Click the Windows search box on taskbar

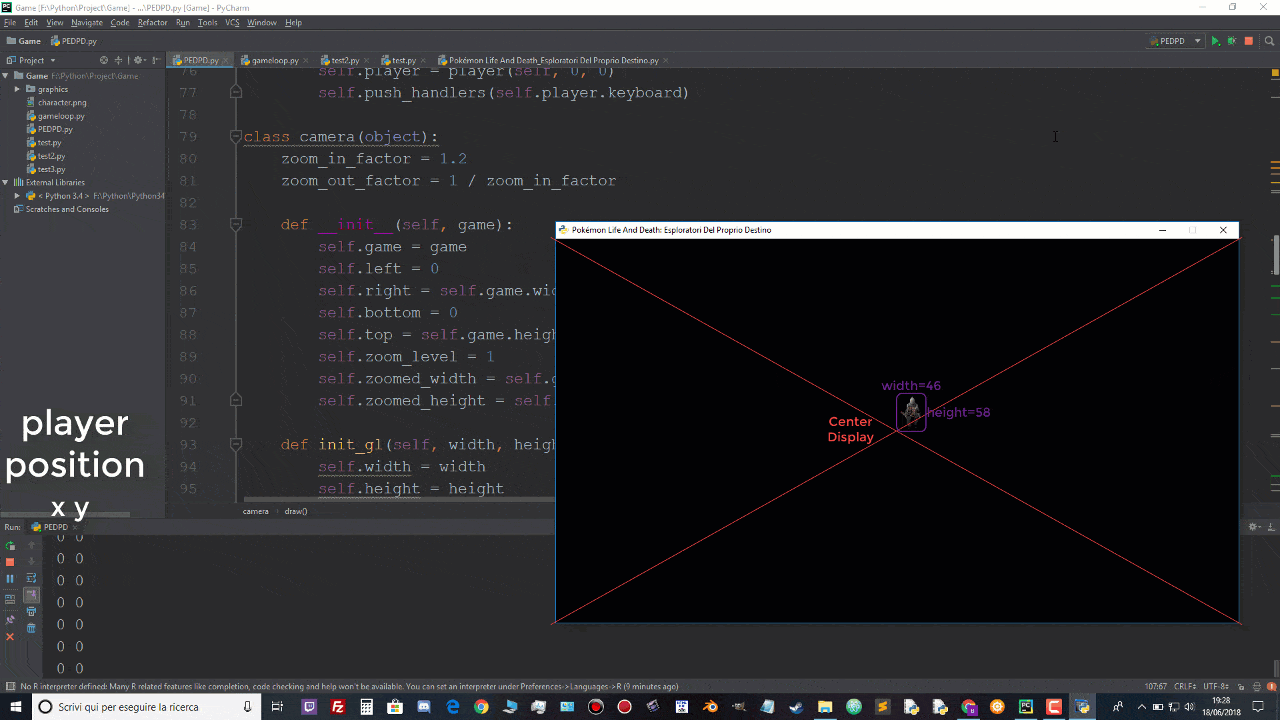coord(146,707)
